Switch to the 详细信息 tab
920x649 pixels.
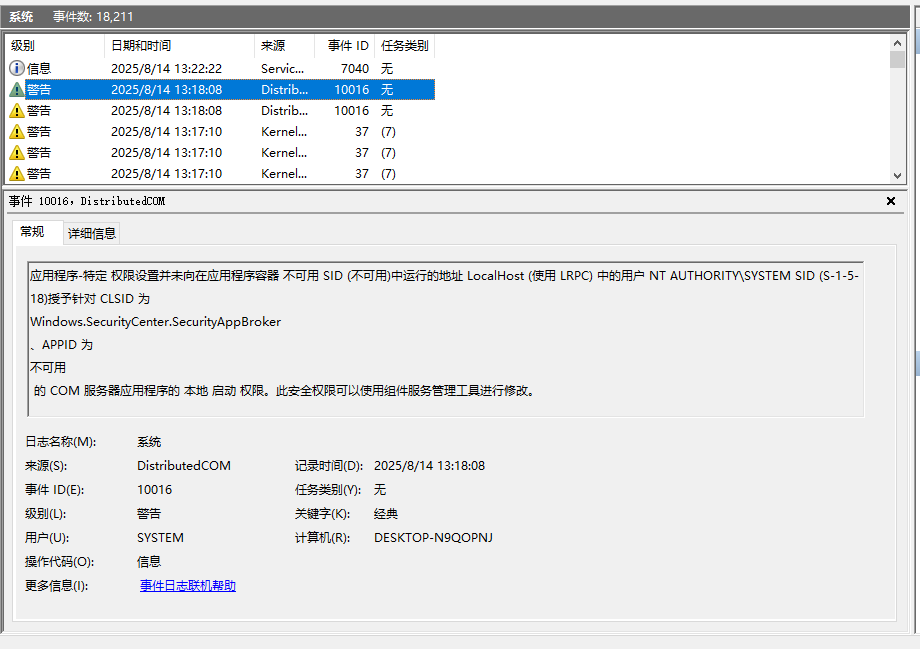[x=92, y=234]
